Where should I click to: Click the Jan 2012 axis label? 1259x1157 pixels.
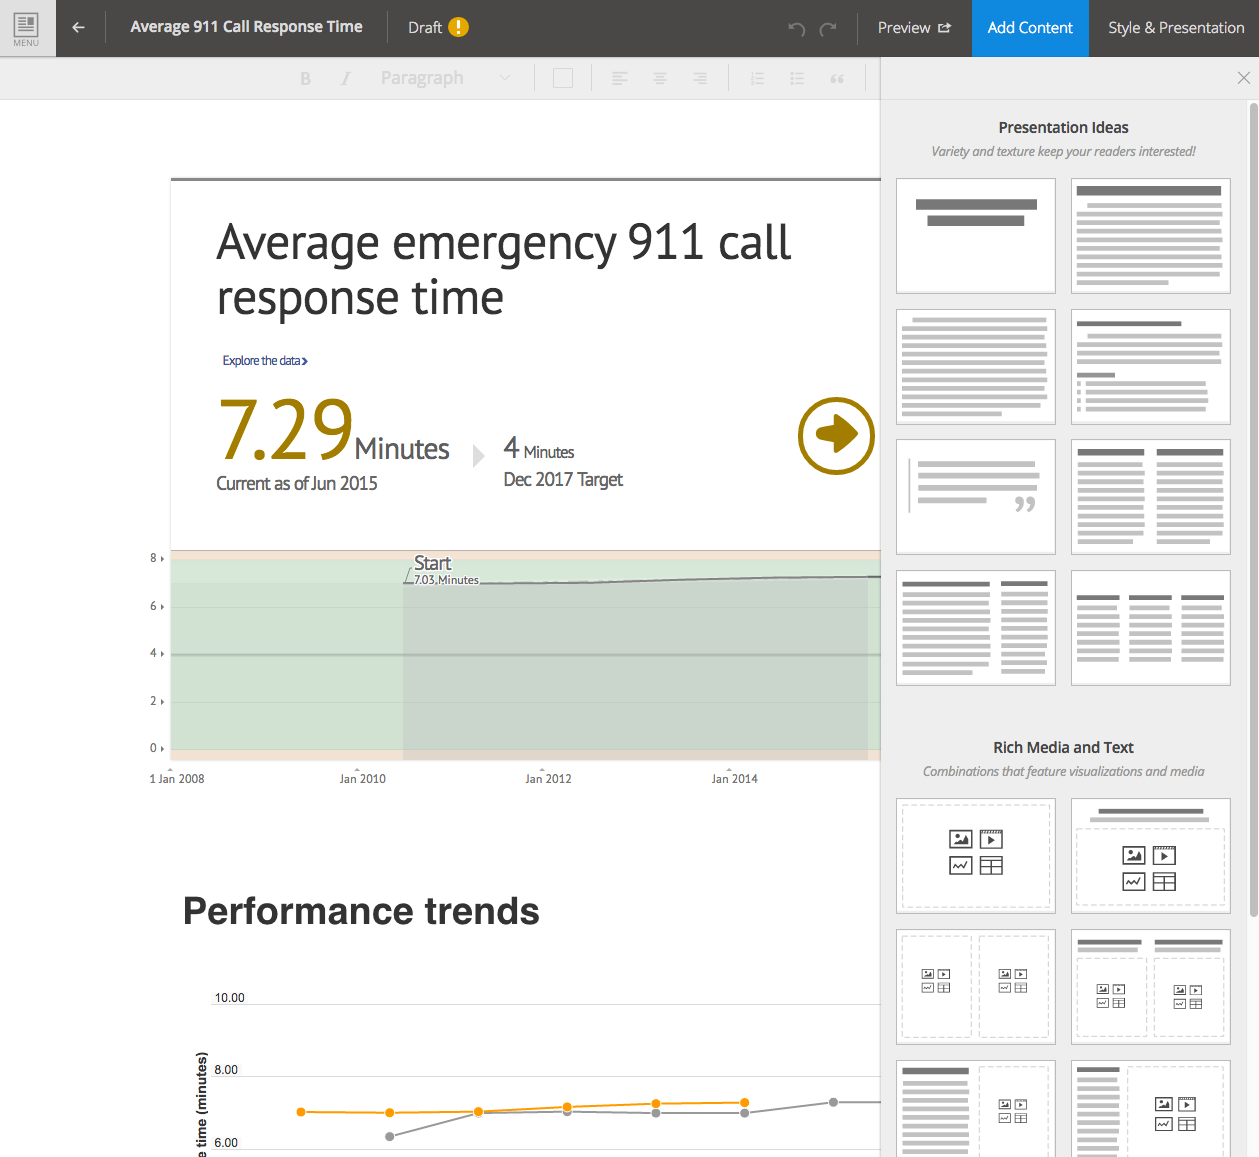(x=548, y=779)
